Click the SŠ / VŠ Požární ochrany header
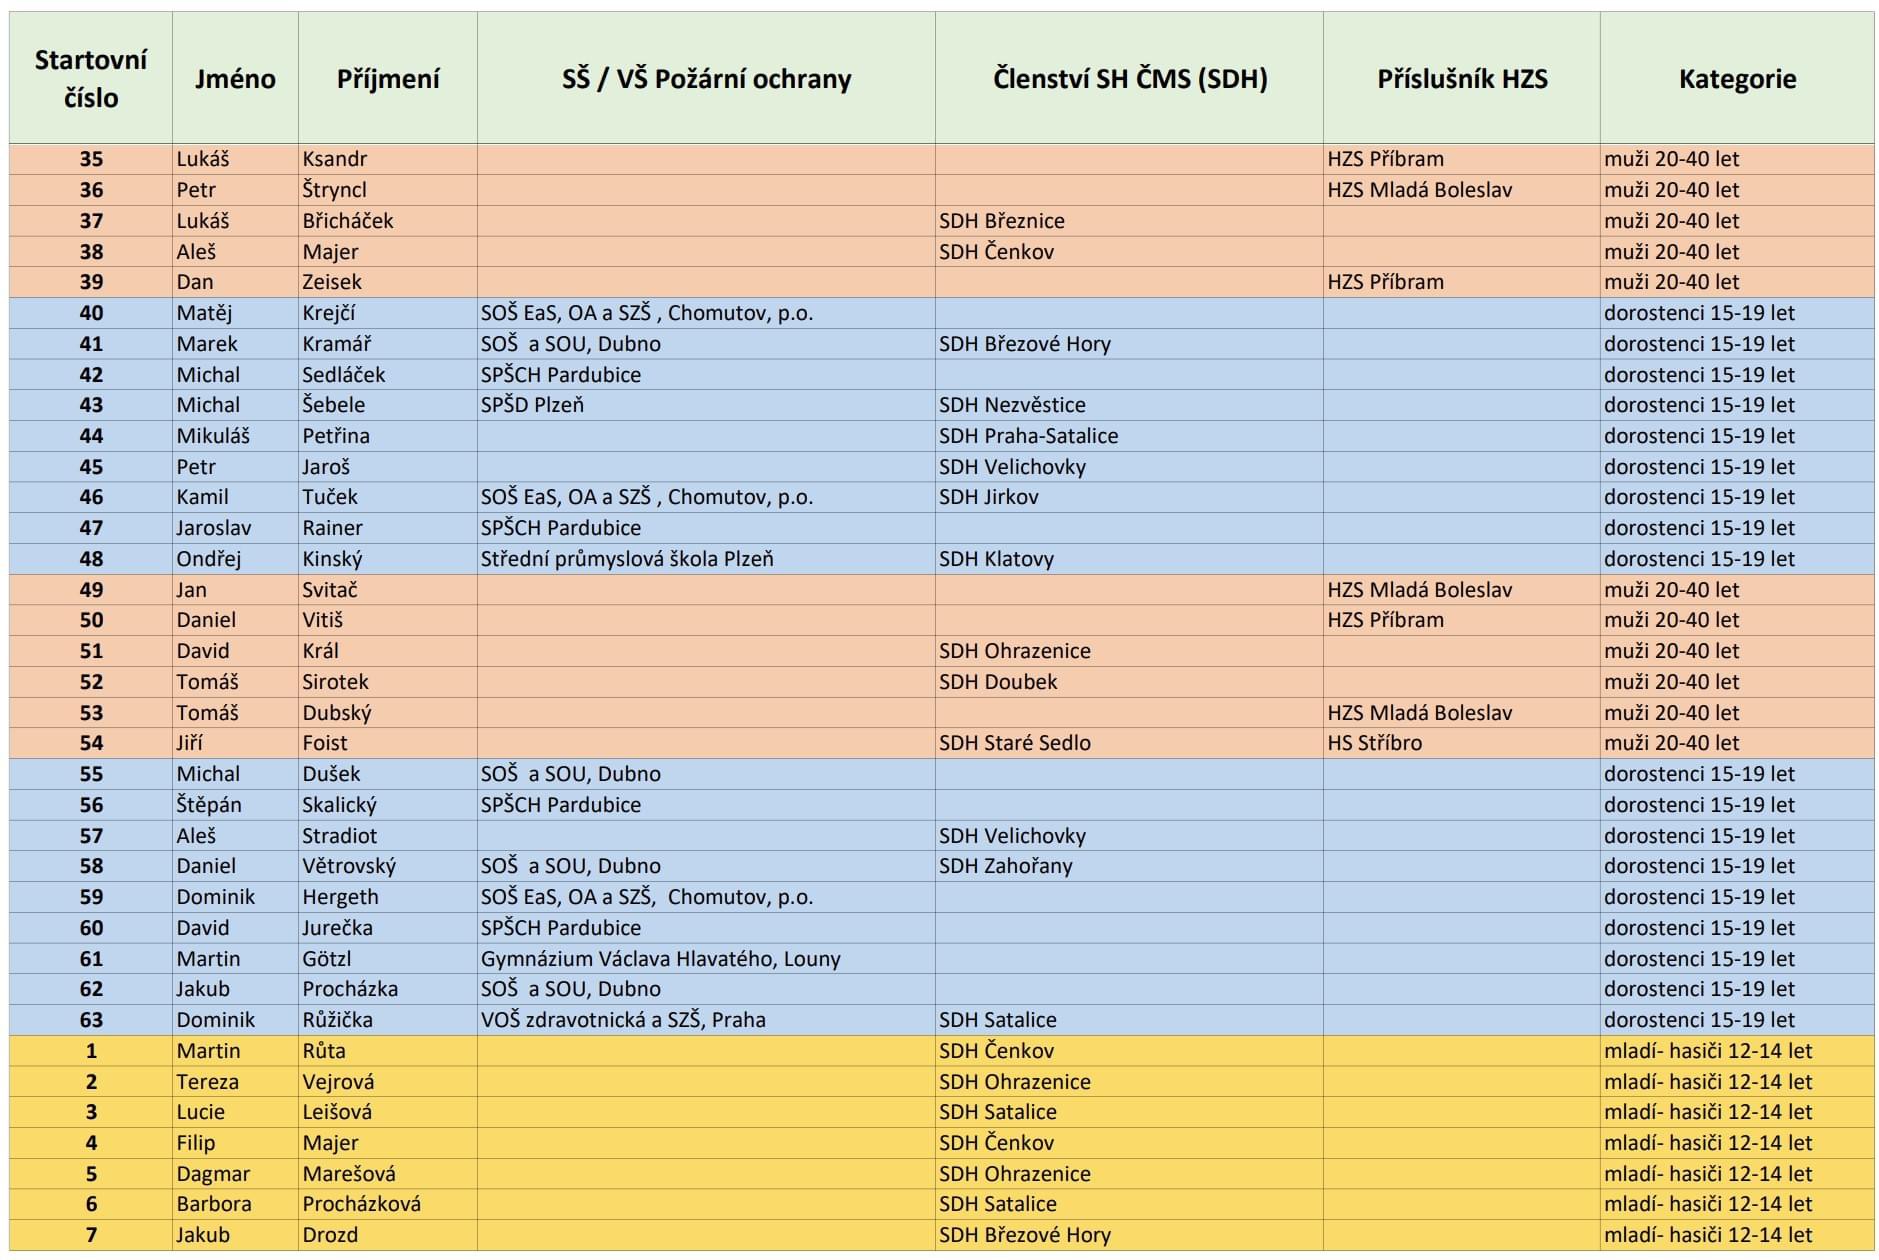1879x1260 pixels. tap(706, 78)
